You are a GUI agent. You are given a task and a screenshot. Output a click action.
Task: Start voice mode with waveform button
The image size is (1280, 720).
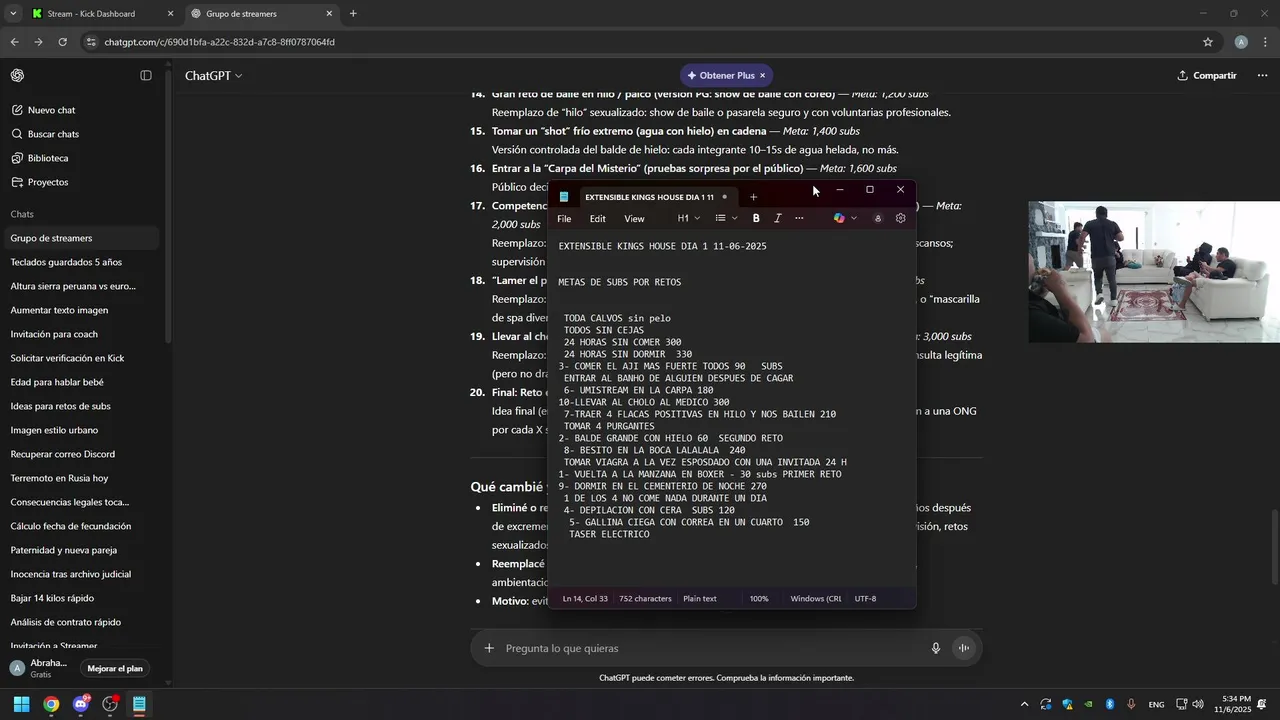coord(964,648)
